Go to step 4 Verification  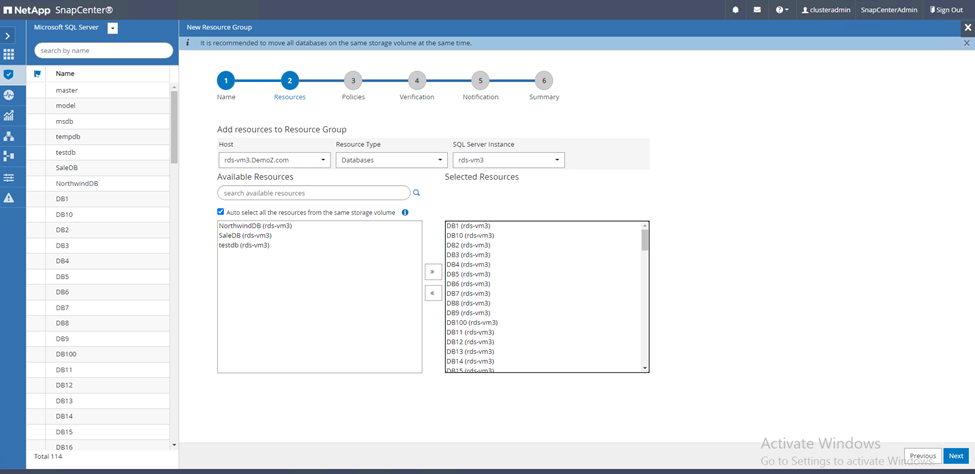[417, 80]
